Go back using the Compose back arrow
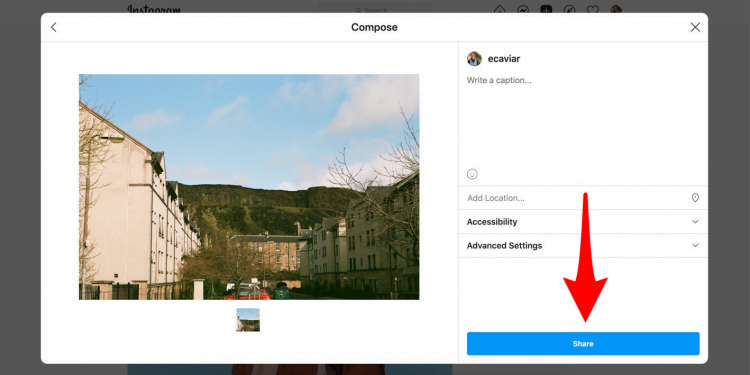 coord(54,27)
